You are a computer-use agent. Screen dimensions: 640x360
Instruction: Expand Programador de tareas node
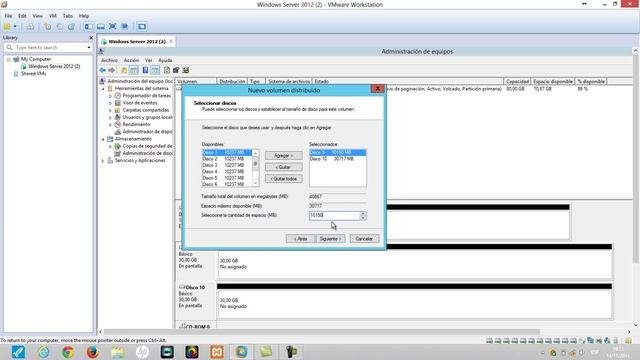click(110, 96)
